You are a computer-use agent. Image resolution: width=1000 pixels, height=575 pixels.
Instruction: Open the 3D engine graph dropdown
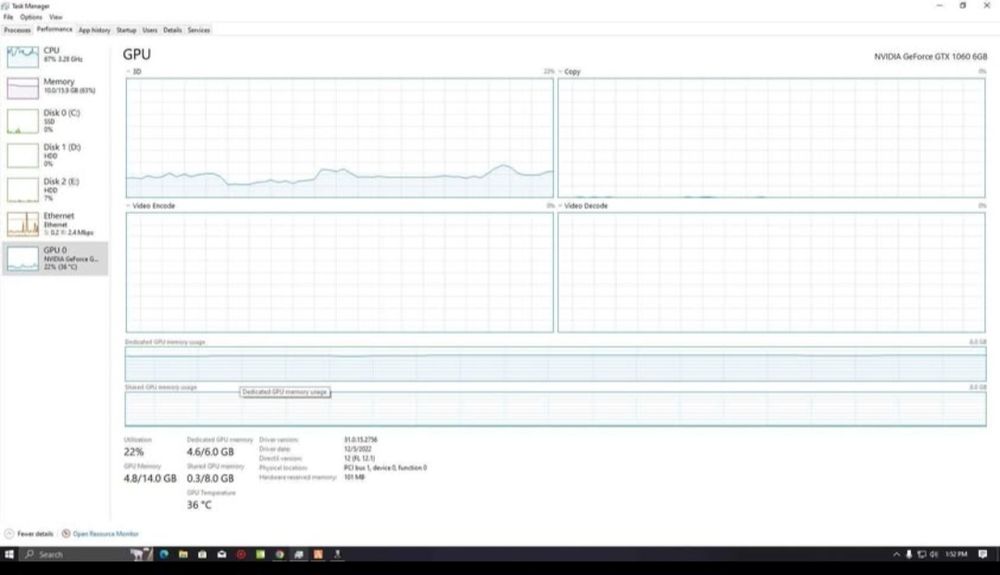click(x=134, y=71)
